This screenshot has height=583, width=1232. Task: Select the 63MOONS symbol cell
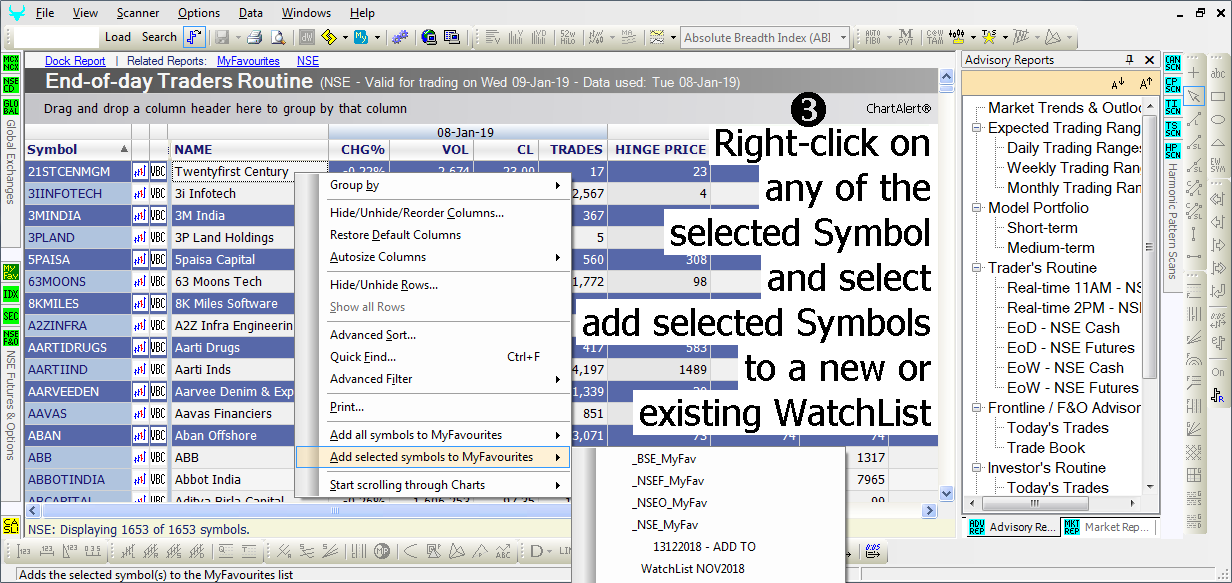click(x=78, y=282)
